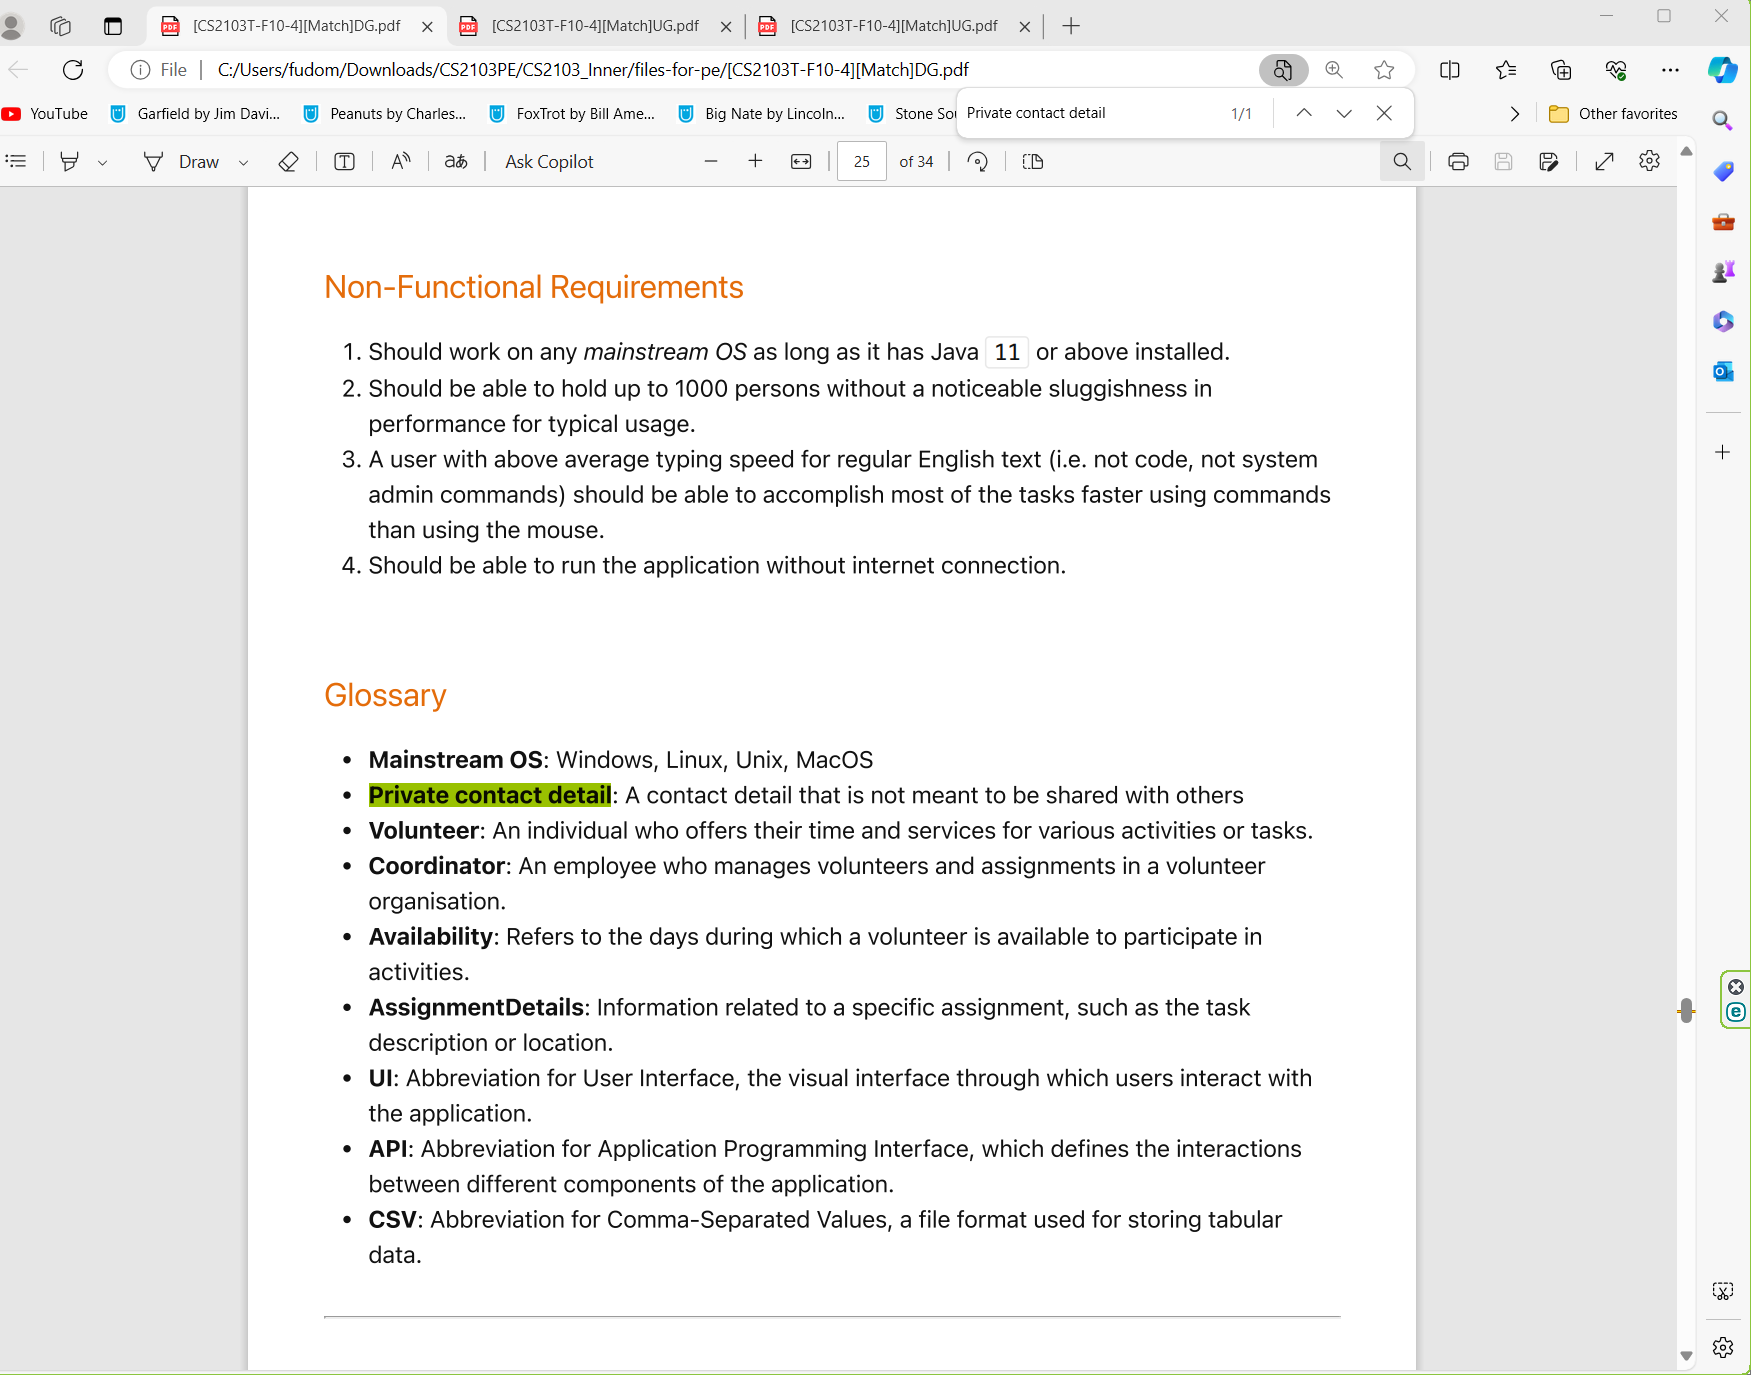Open Ask Copilot
1751x1375 pixels.
pos(549,161)
